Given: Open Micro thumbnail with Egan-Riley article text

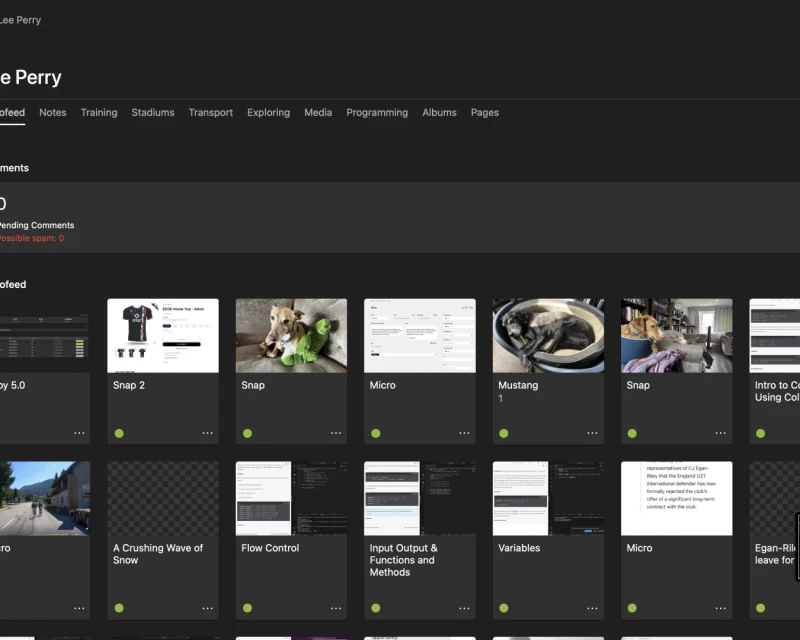Looking at the screenshot, I should point(677,498).
